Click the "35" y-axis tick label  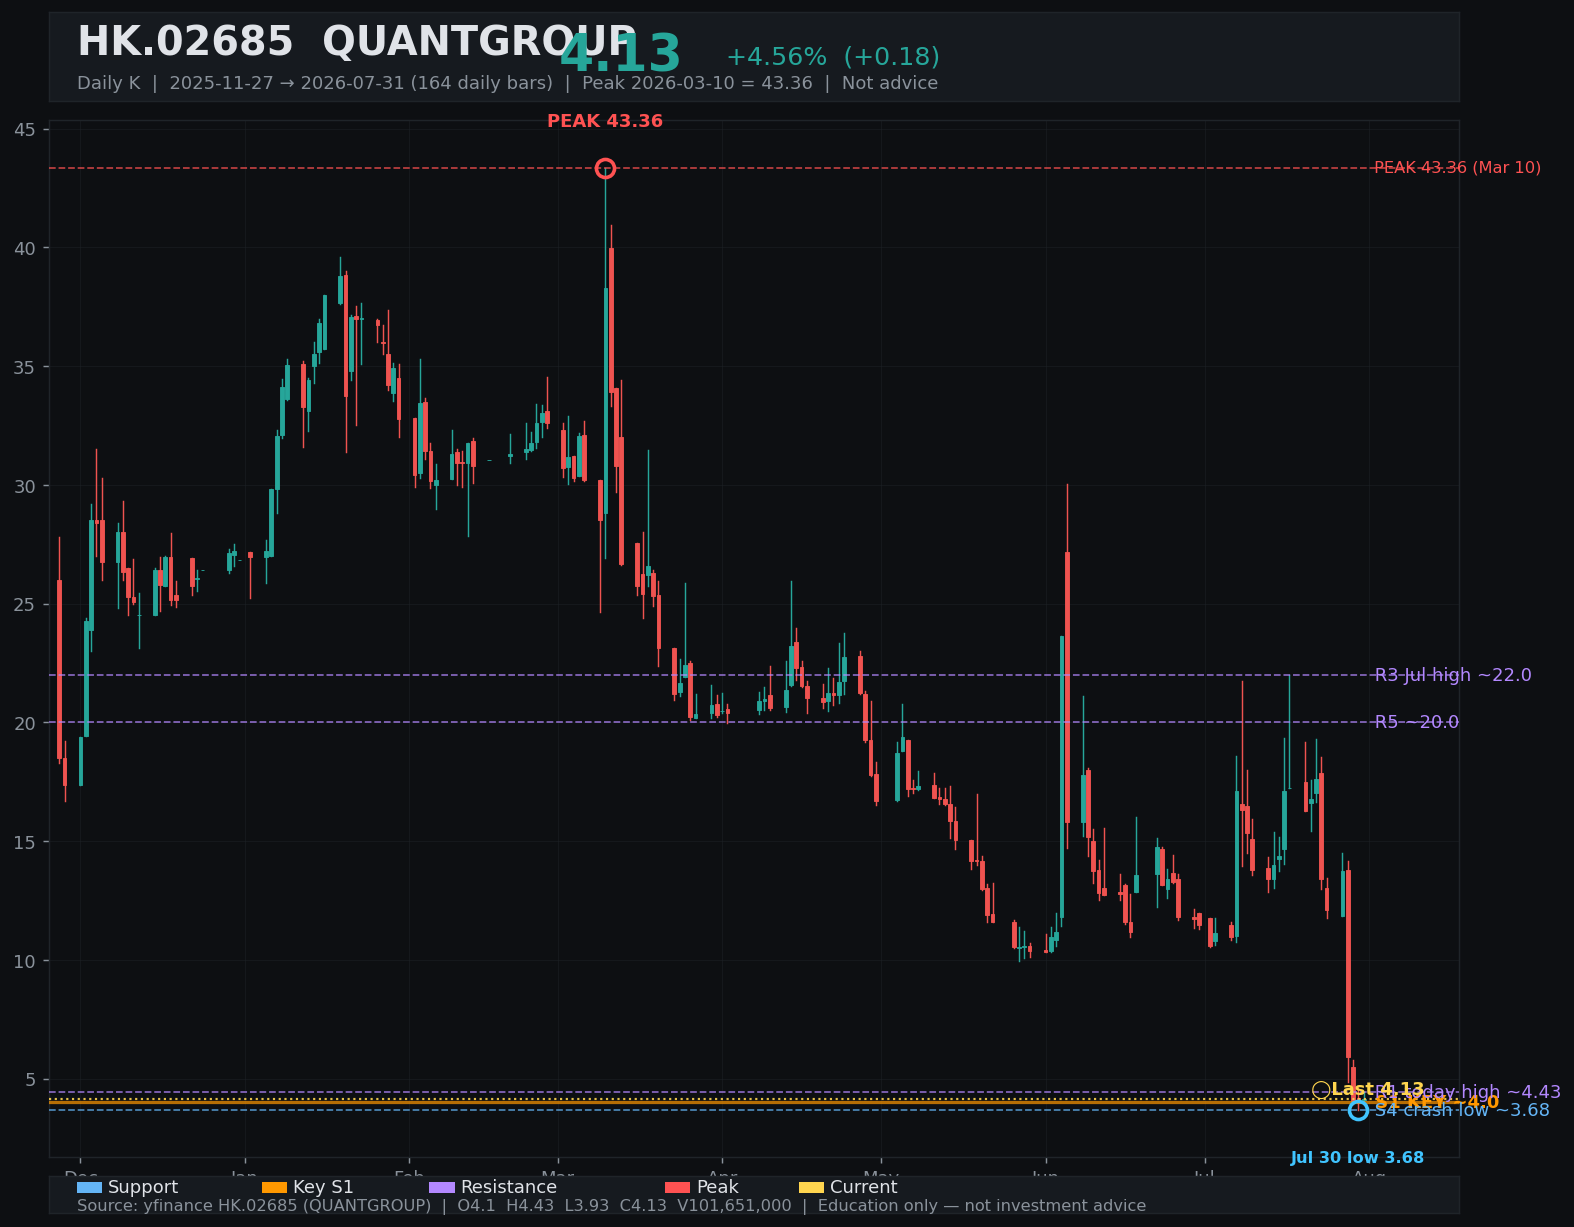(x=25, y=367)
